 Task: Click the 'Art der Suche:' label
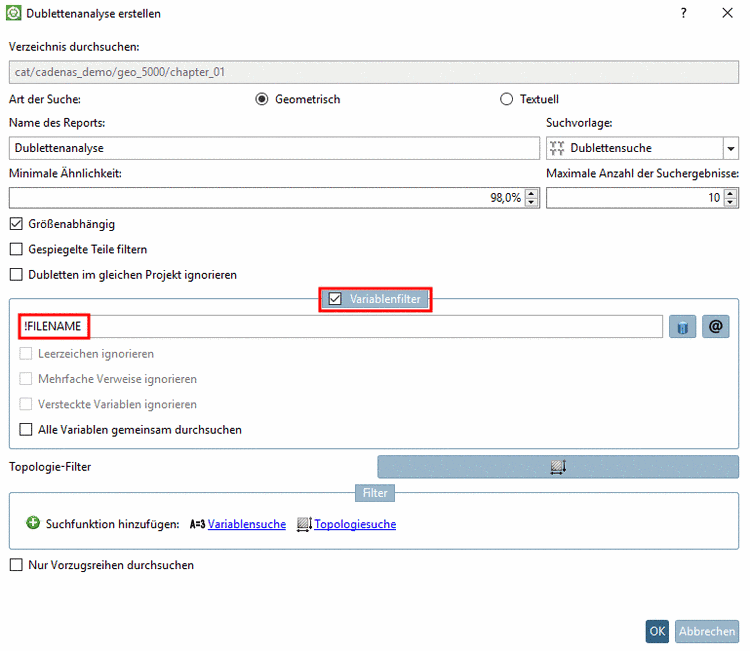tap(45, 99)
